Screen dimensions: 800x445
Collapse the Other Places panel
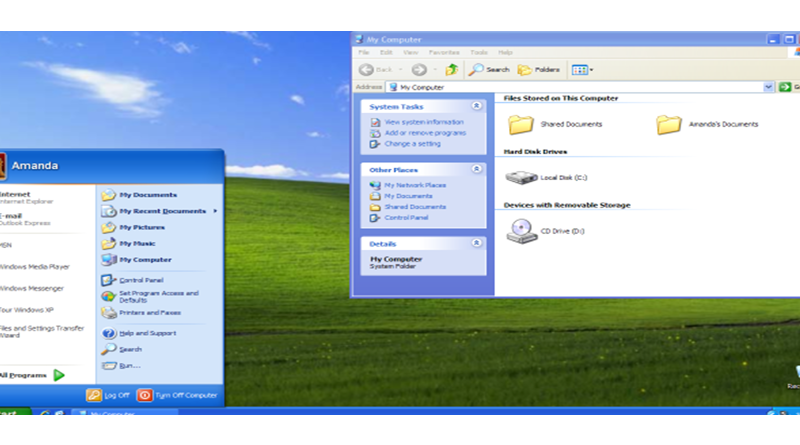click(476, 169)
